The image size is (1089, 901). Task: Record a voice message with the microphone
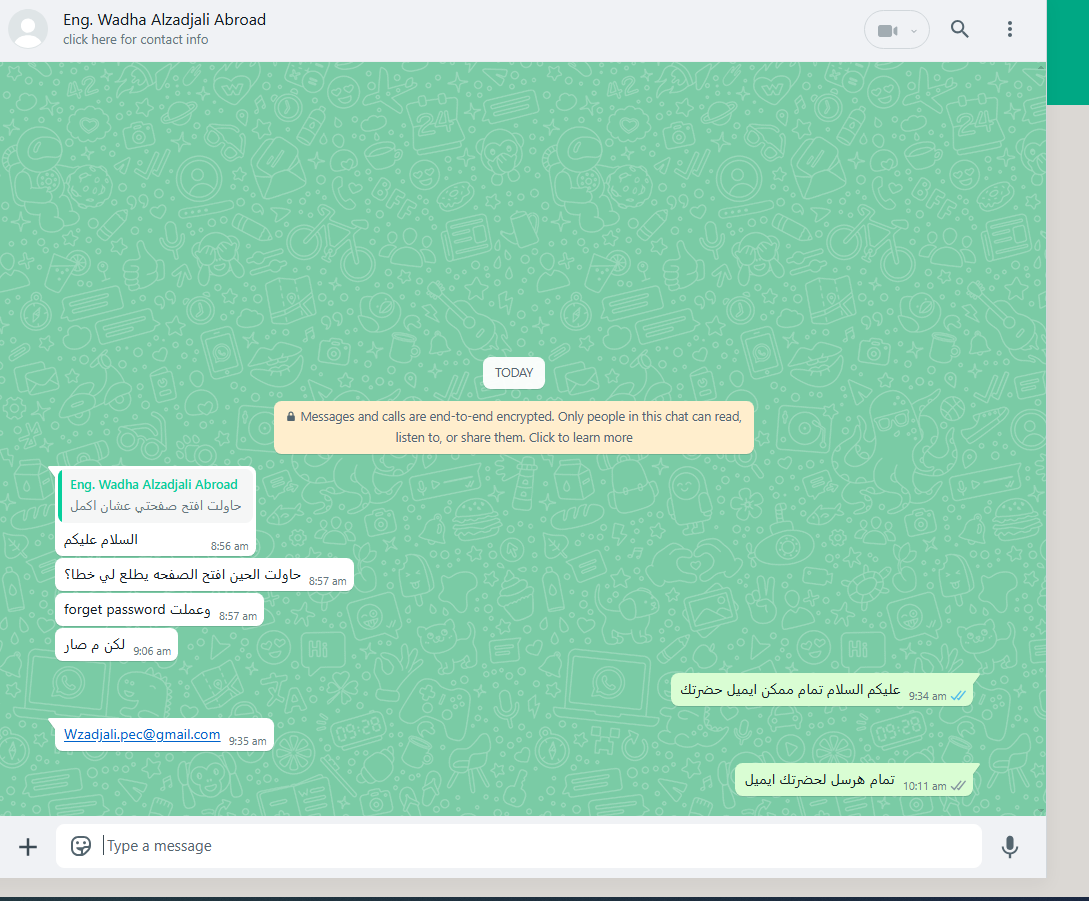[1009, 846]
